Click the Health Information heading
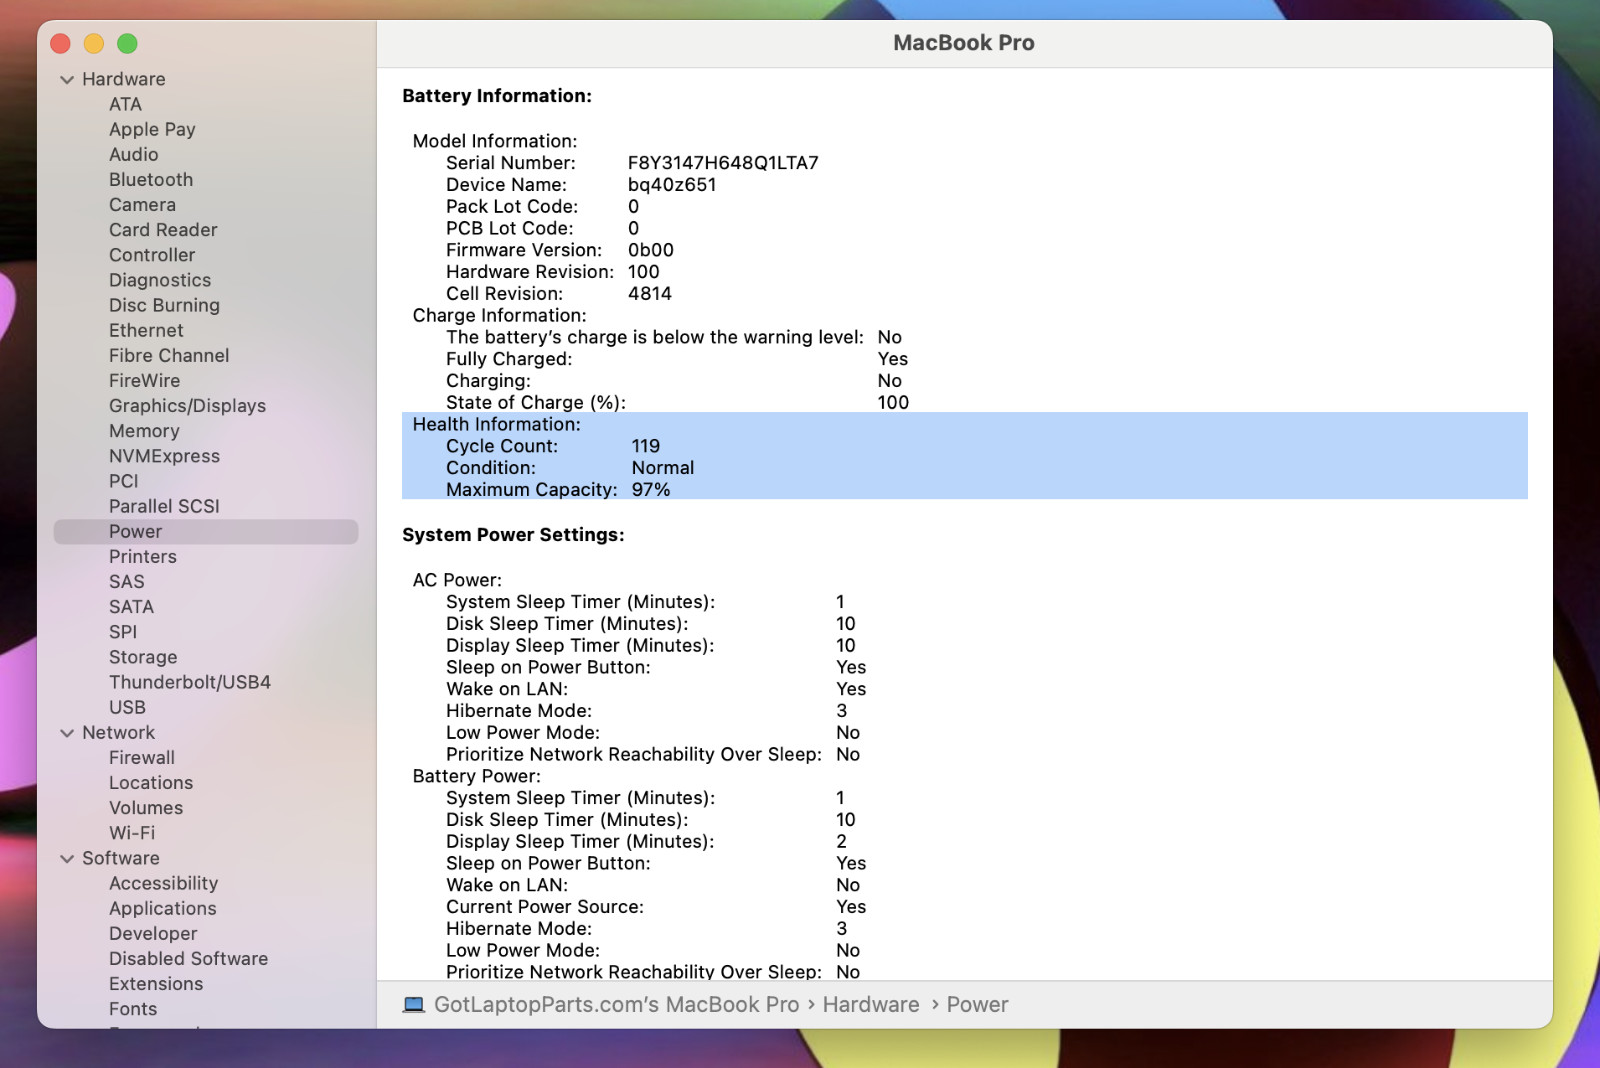The image size is (1600, 1068). point(496,424)
